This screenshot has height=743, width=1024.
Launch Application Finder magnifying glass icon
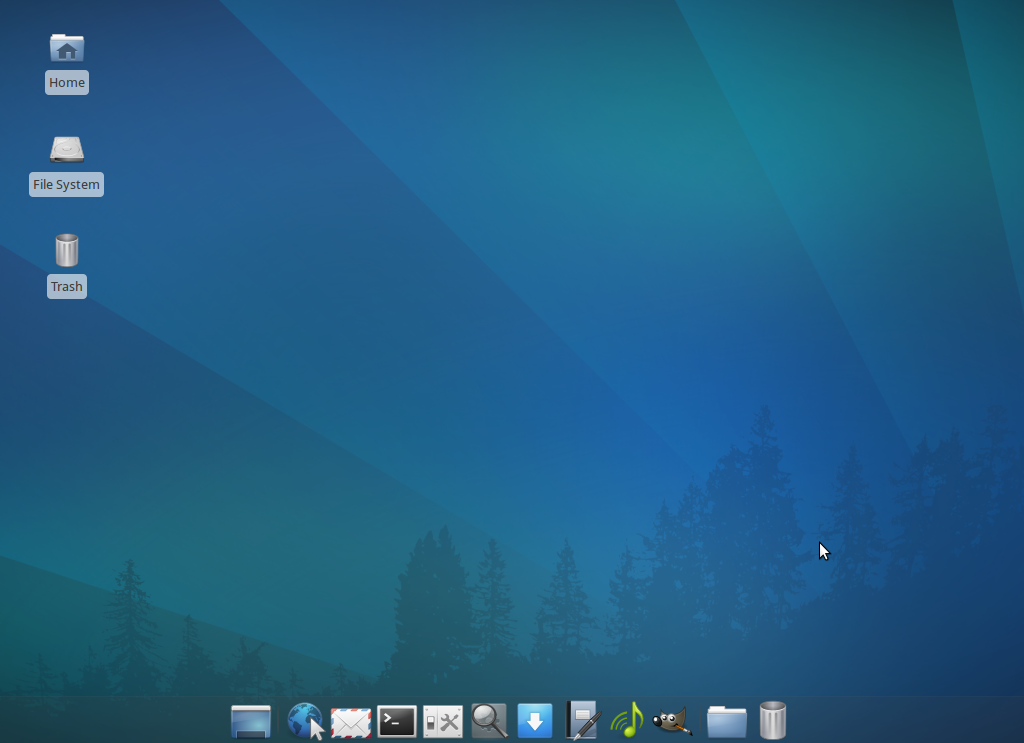point(489,720)
